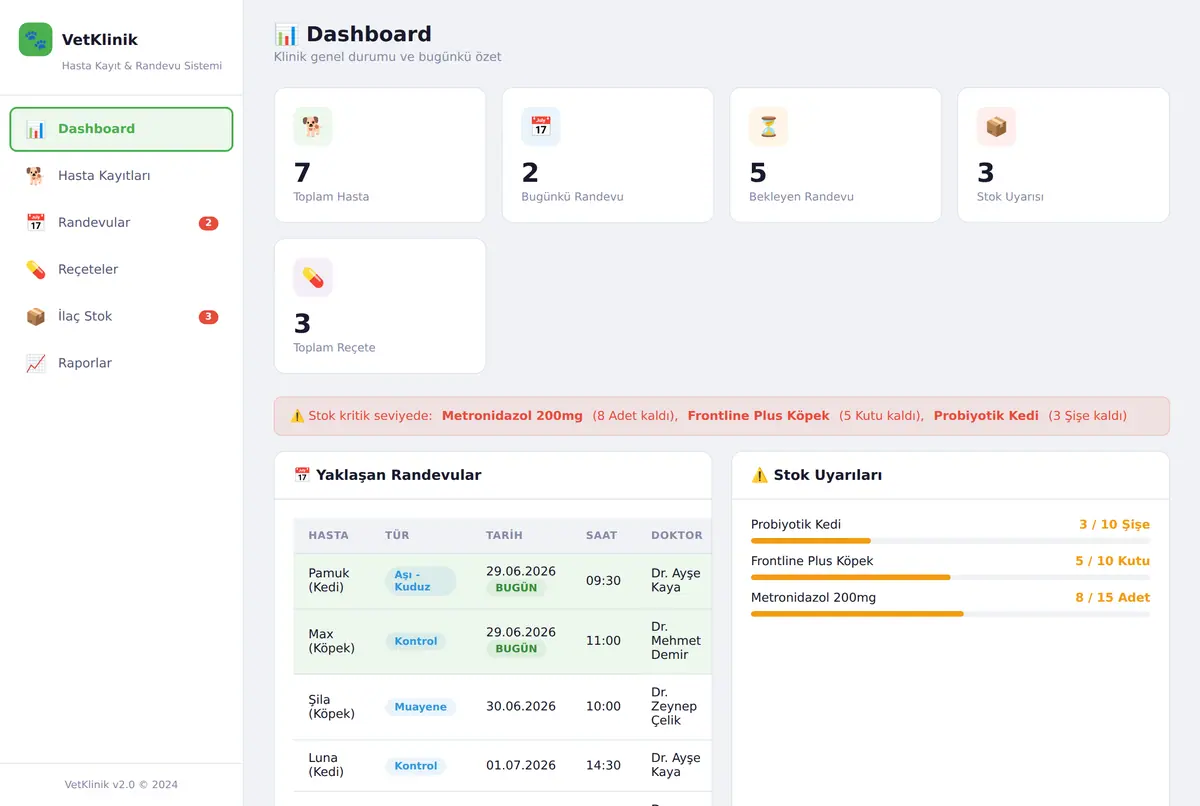Navigate to Reçeteler

point(121,270)
